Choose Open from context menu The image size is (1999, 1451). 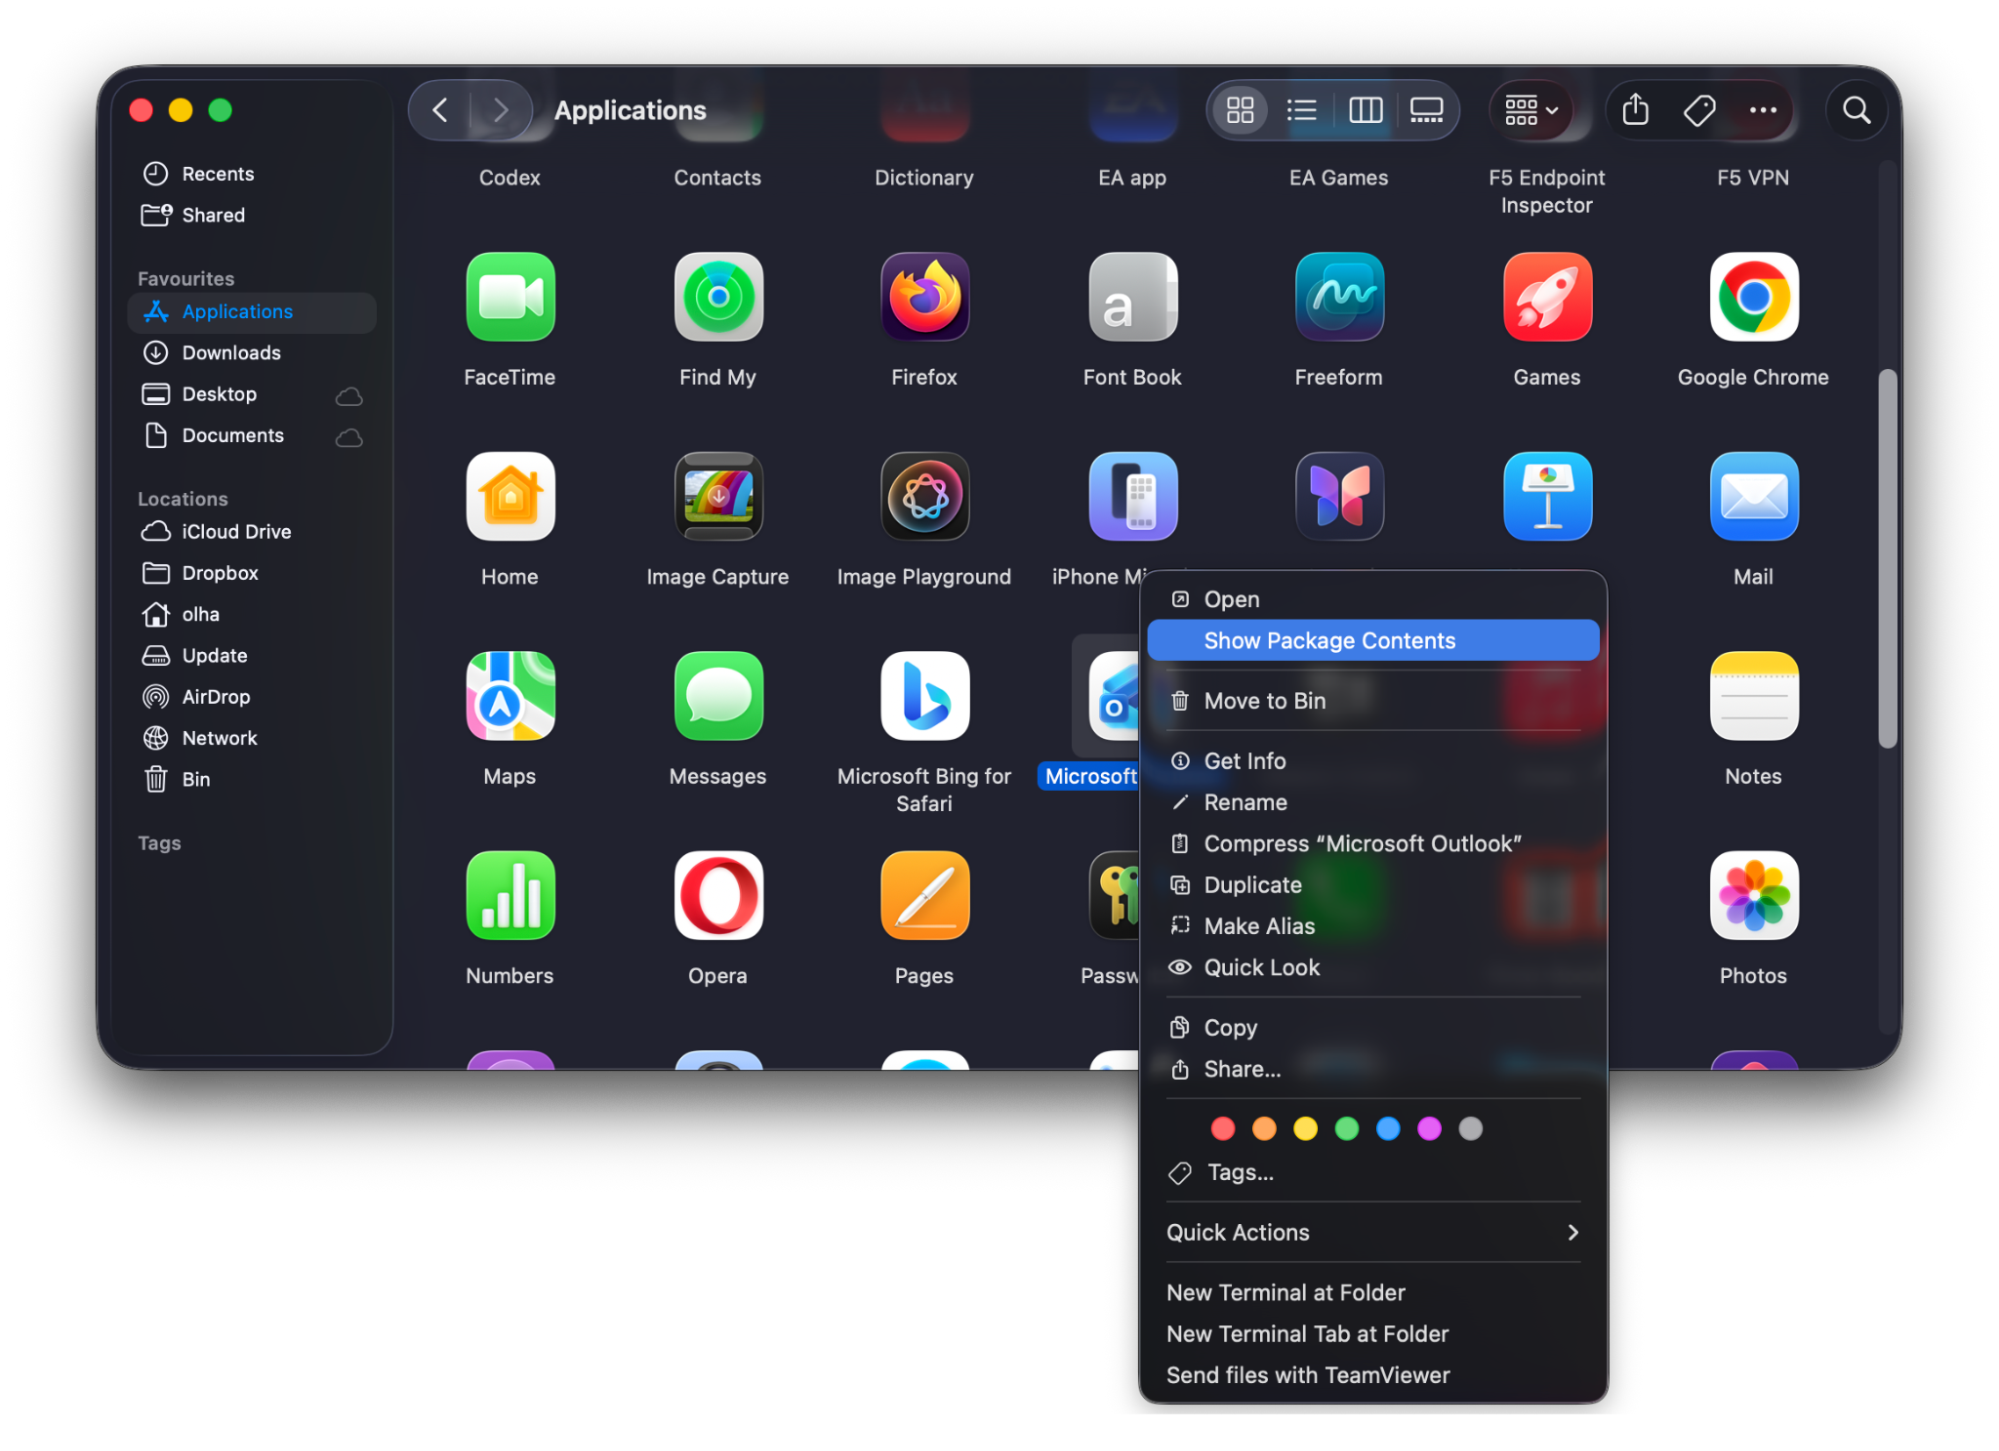point(1373,600)
